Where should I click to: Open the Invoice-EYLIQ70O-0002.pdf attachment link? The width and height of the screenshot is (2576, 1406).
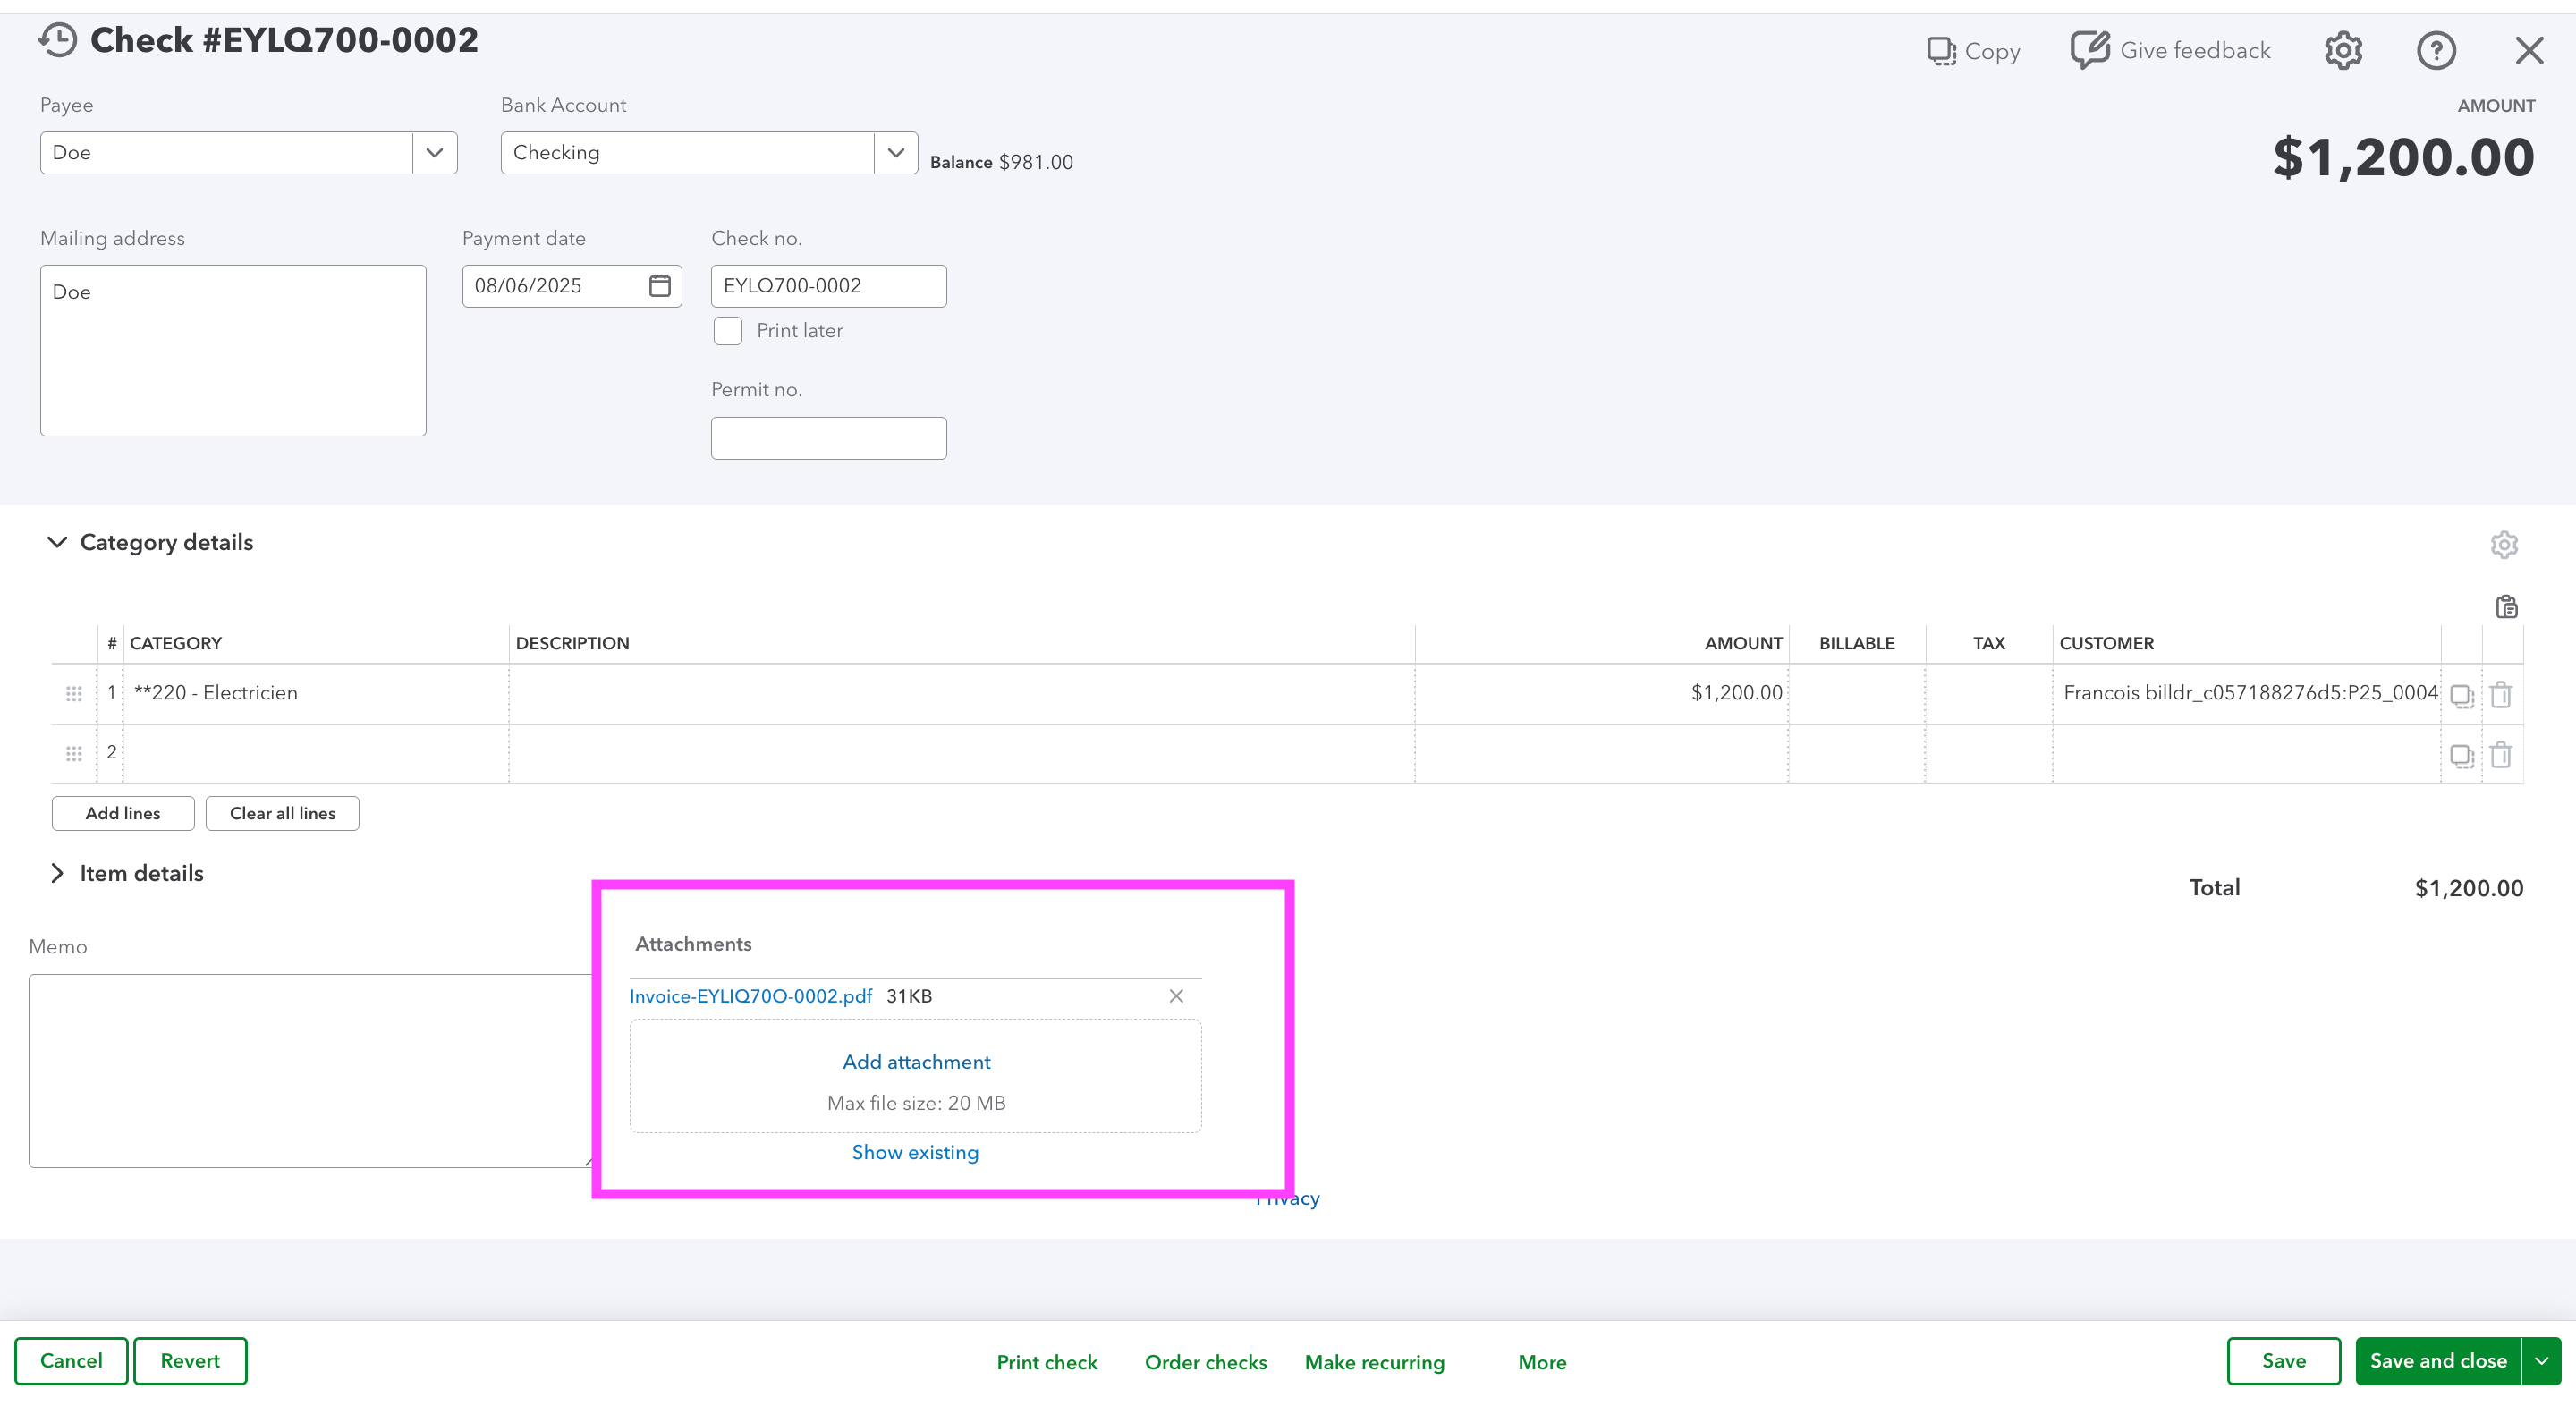[751, 996]
